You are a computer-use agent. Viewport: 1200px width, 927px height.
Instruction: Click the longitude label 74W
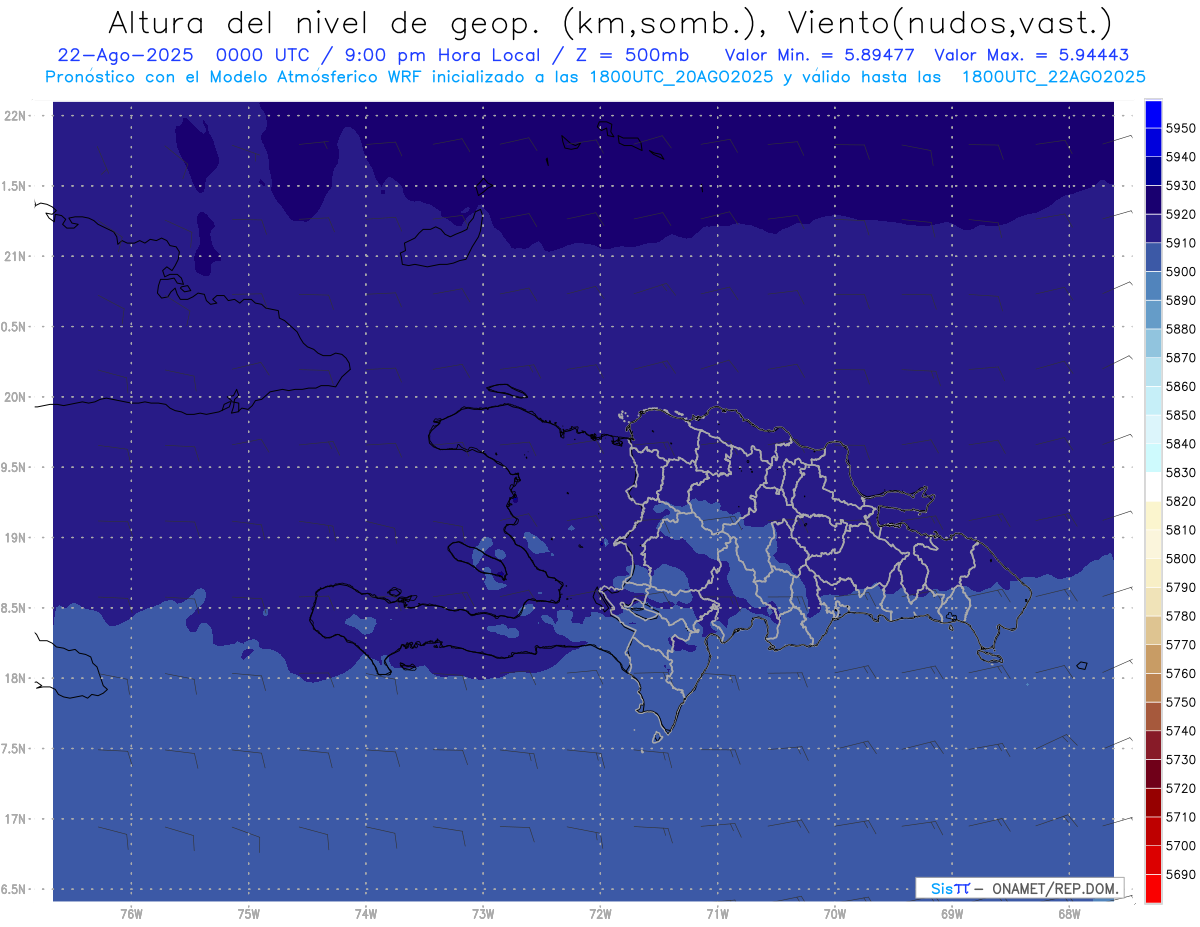(365, 914)
